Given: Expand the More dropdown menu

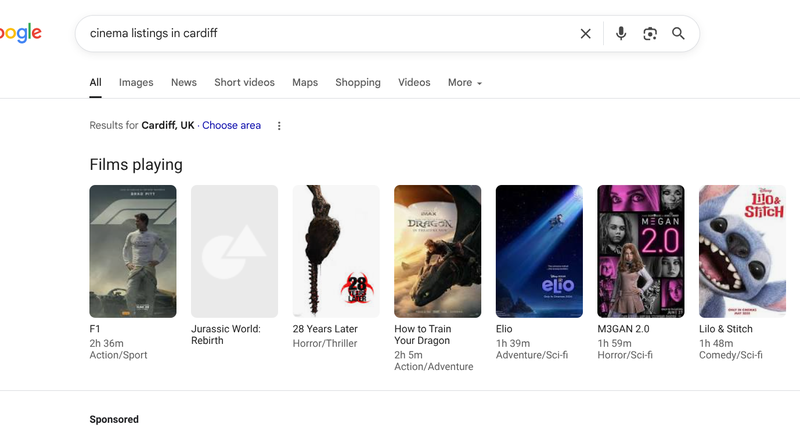Looking at the screenshot, I should [465, 83].
